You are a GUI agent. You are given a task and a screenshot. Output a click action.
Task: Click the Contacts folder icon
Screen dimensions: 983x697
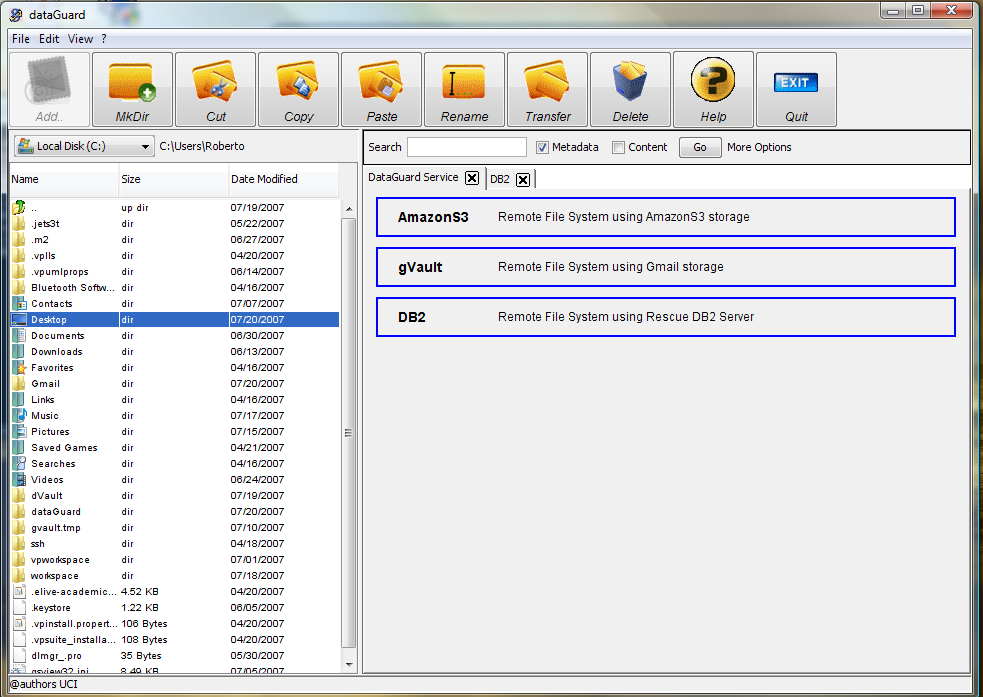(19, 303)
